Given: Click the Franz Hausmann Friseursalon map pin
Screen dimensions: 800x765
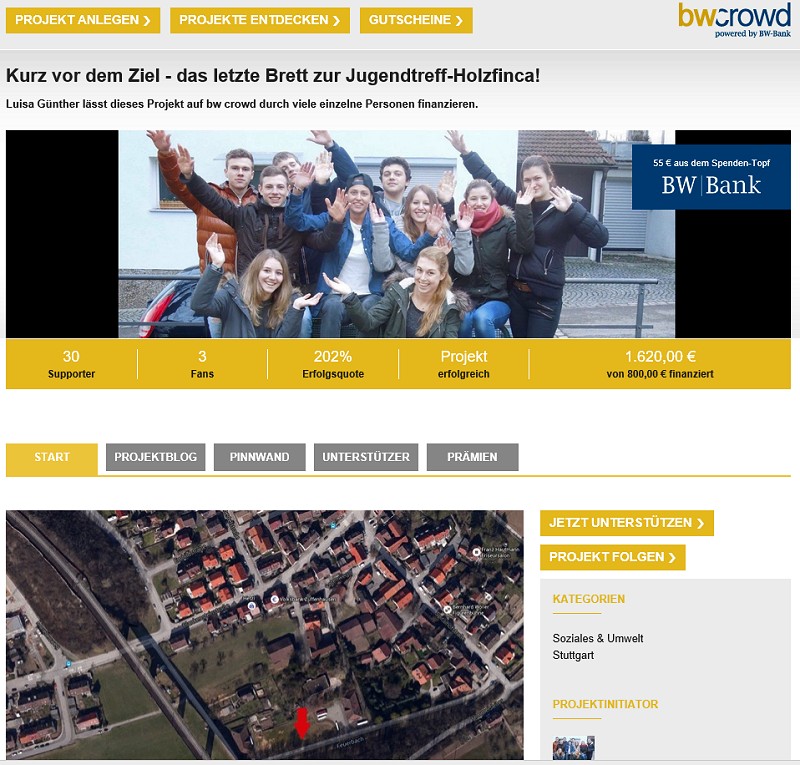Looking at the screenshot, I should (x=477, y=551).
